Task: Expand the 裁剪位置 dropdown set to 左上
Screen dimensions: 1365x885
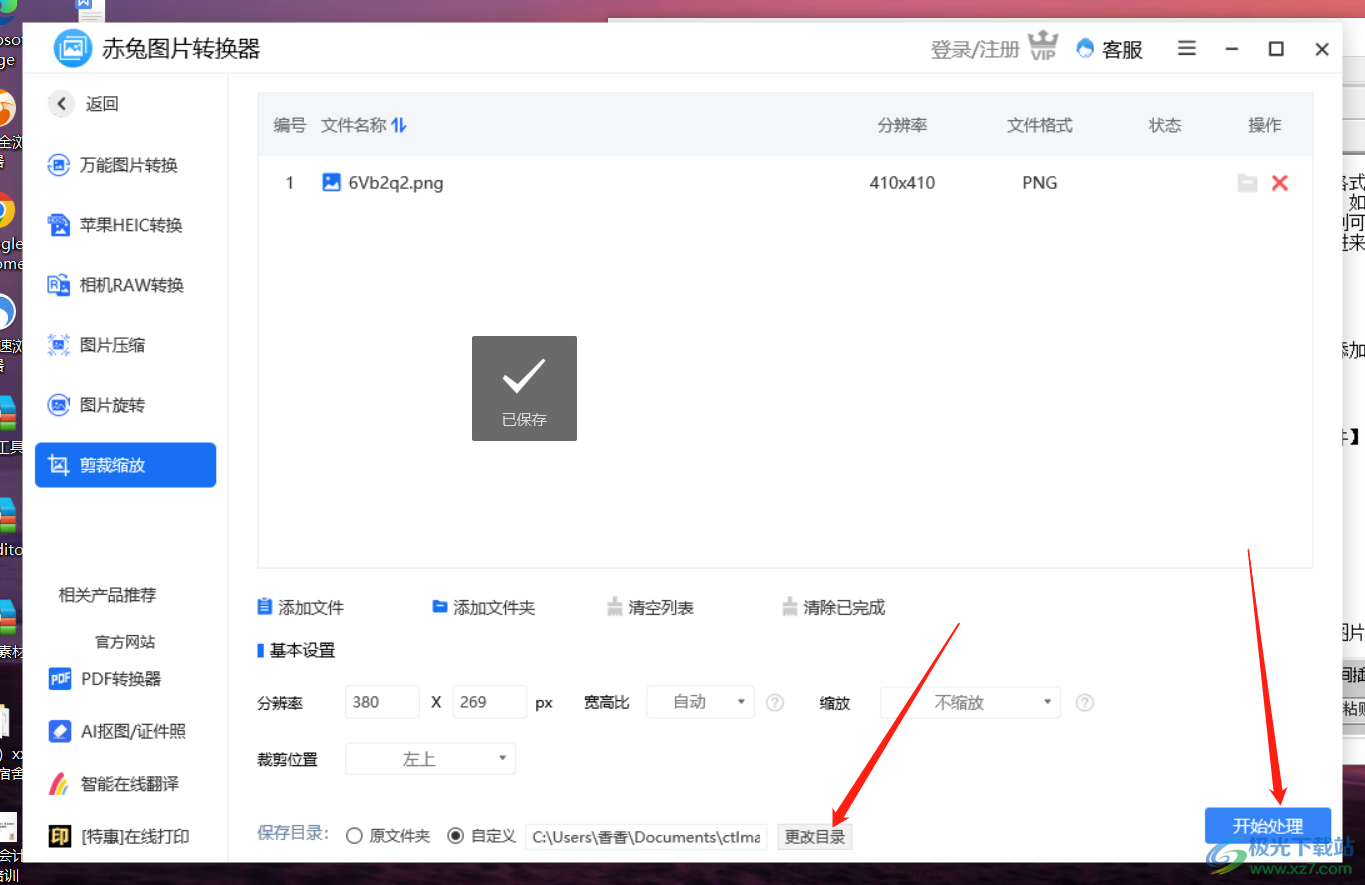Action: [430, 759]
